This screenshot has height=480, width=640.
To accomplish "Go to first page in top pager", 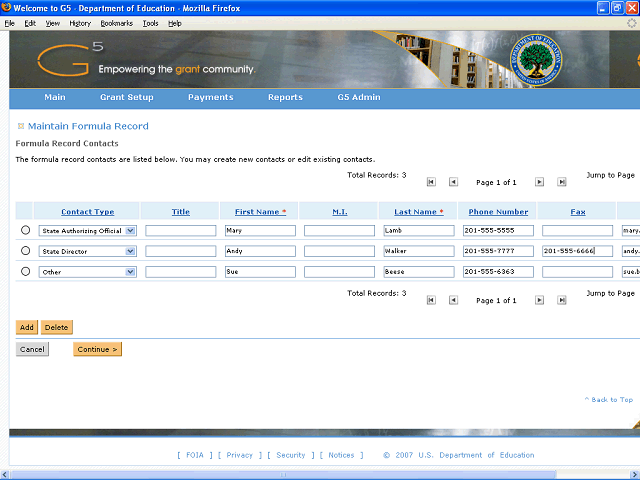I will pyautogui.click(x=431, y=182).
